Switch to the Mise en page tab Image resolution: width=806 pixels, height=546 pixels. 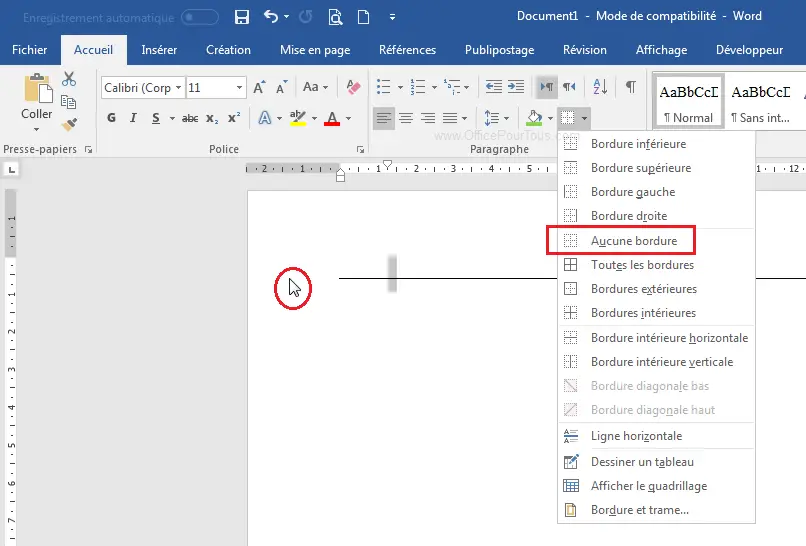(315, 50)
